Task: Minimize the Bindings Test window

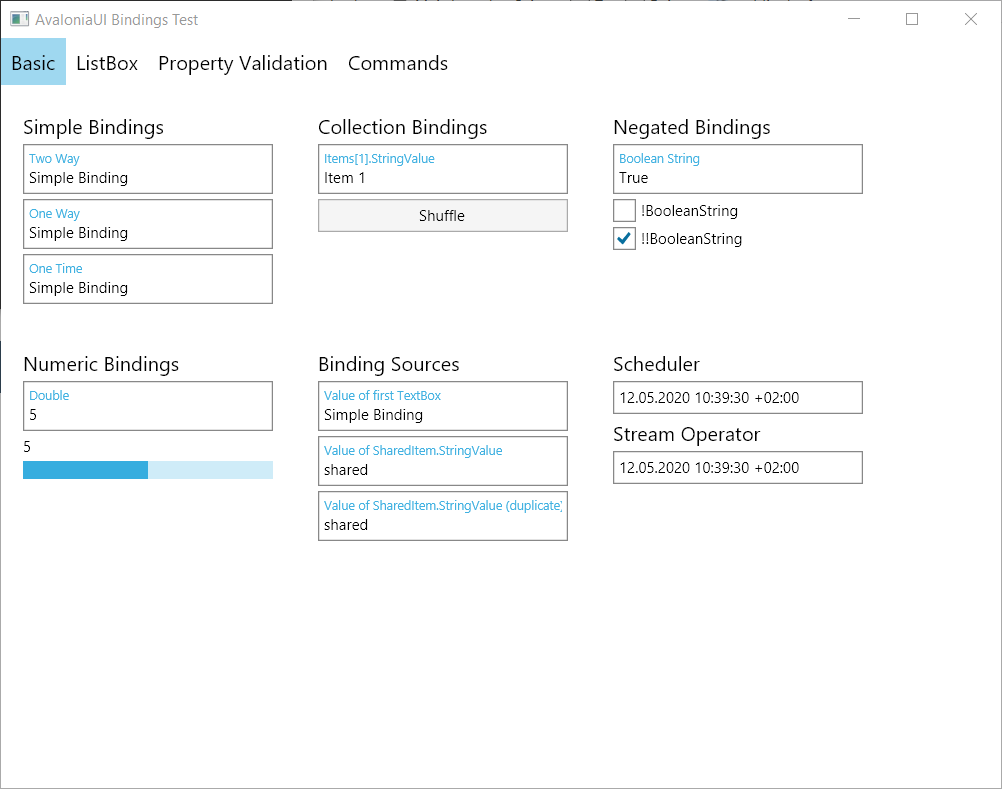Action: [854, 19]
